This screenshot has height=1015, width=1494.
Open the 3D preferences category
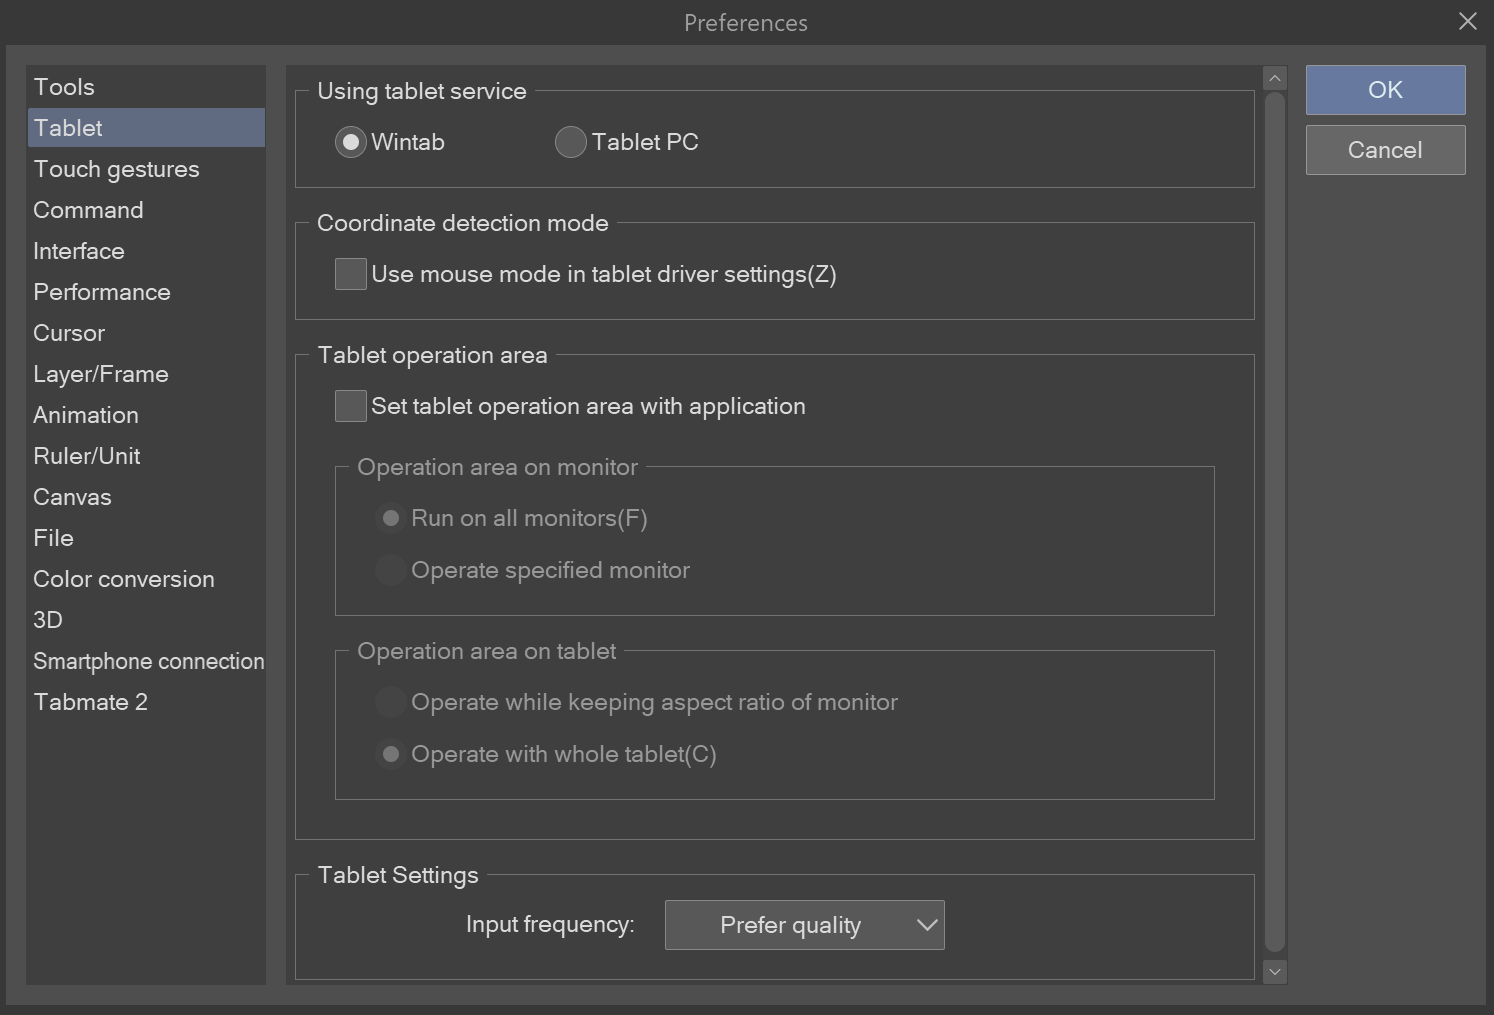coord(146,620)
